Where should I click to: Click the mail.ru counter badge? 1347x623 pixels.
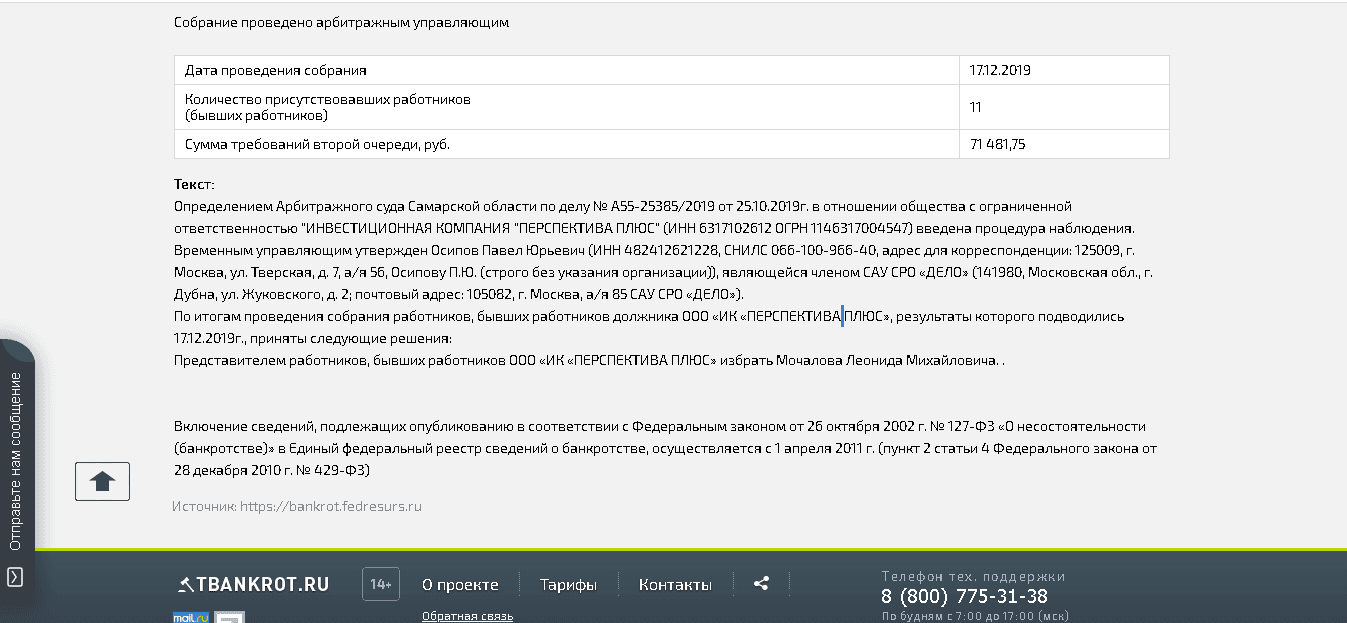[190, 617]
